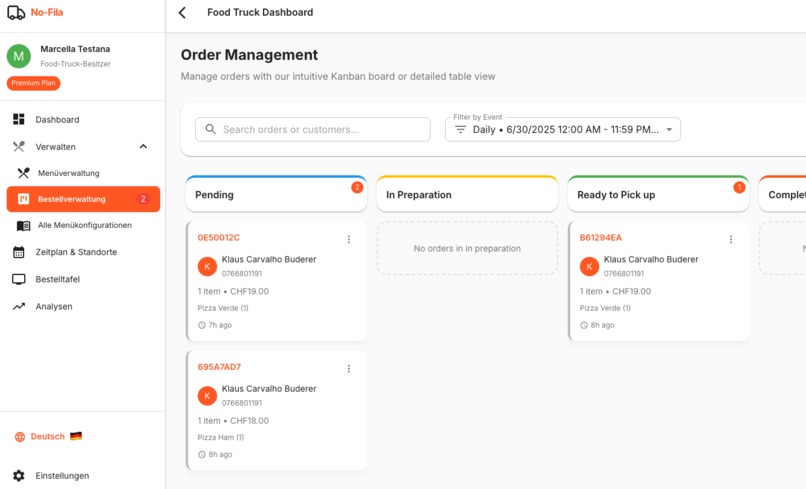Screen dimensions: 806x489
Task: Click the Bestellverwaltung count badge '2'
Action: pyautogui.click(x=143, y=199)
